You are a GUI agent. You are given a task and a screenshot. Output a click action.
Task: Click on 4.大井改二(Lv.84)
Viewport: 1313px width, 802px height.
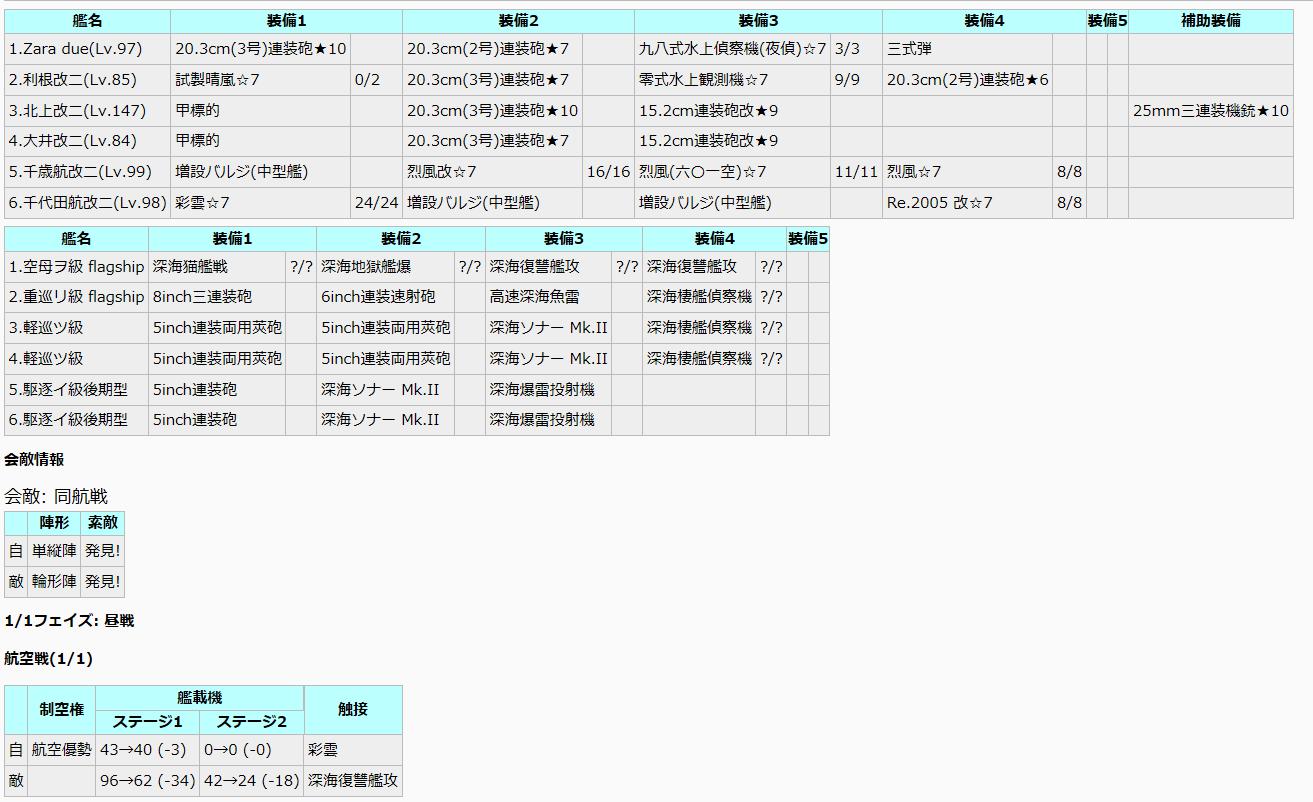pyautogui.click(x=87, y=141)
